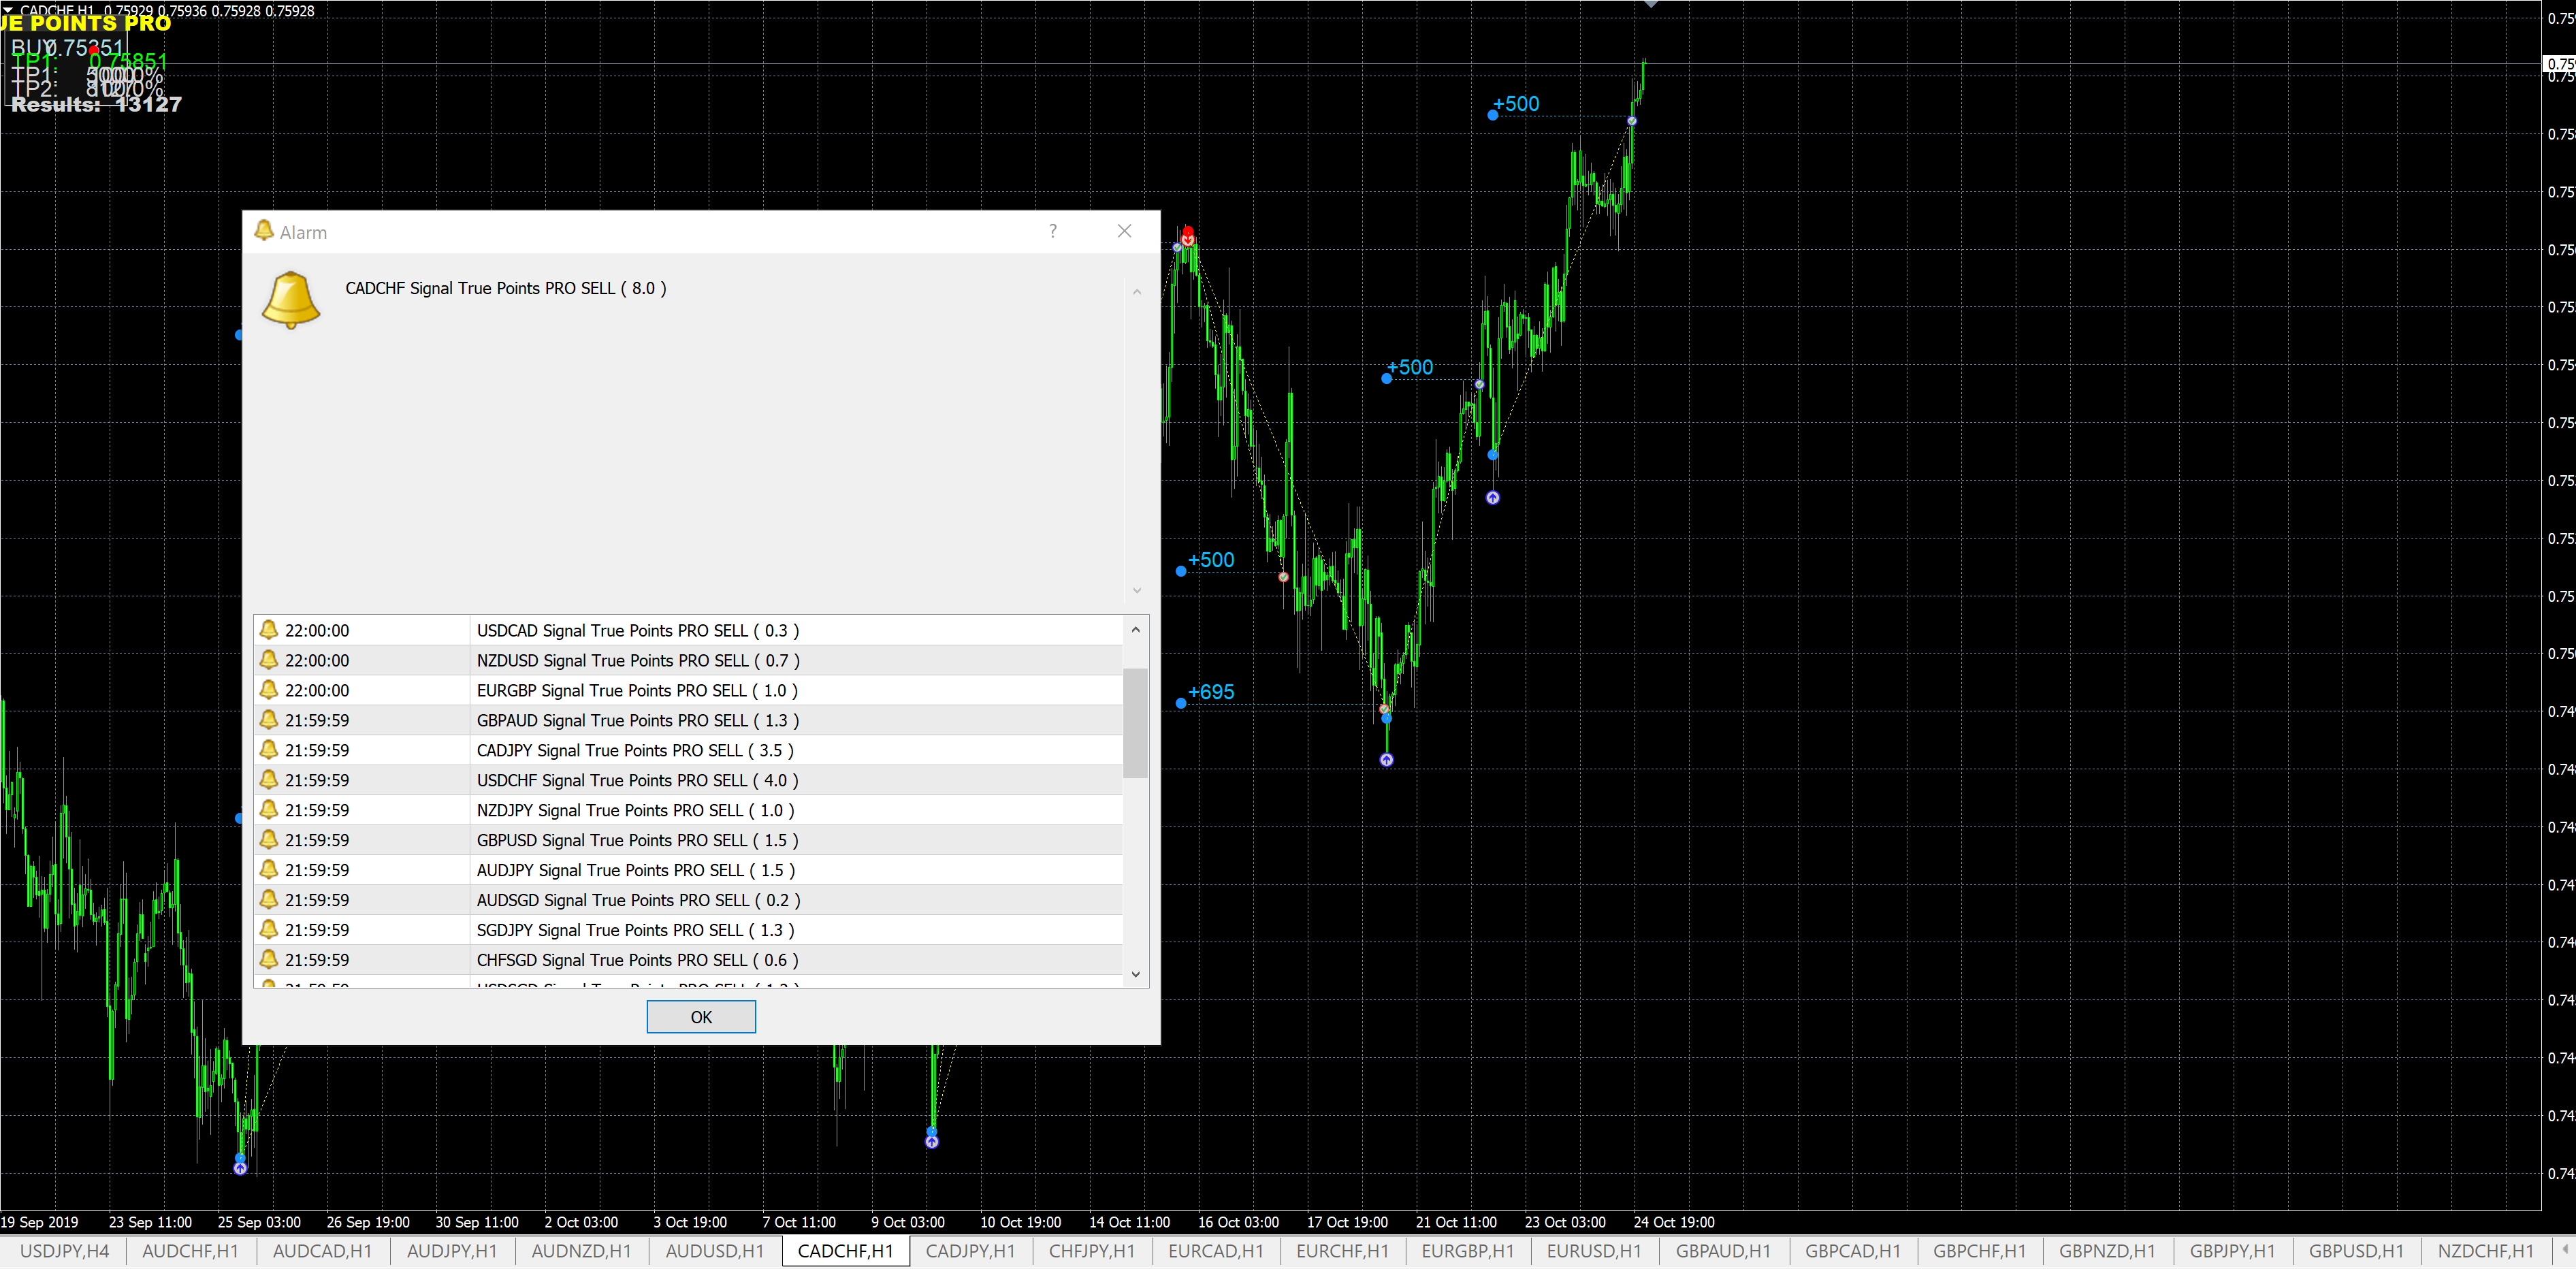The width and height of the screenshot is (2576, 1269).
Task: Click the buy arrow marker below +695
Action: coord(1386,760)
